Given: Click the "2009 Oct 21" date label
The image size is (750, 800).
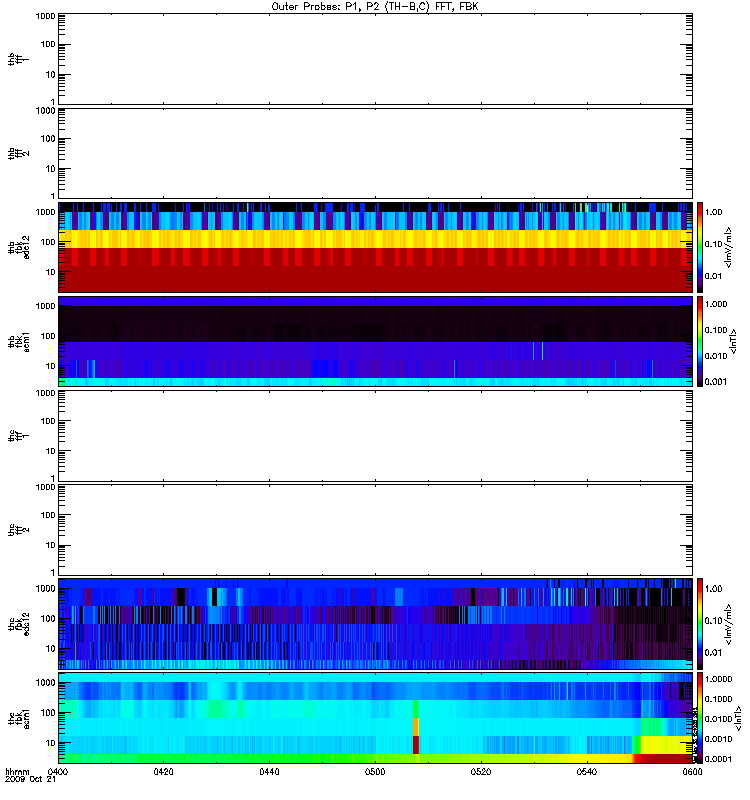Looking at the screenshot, I should [30, 780].
